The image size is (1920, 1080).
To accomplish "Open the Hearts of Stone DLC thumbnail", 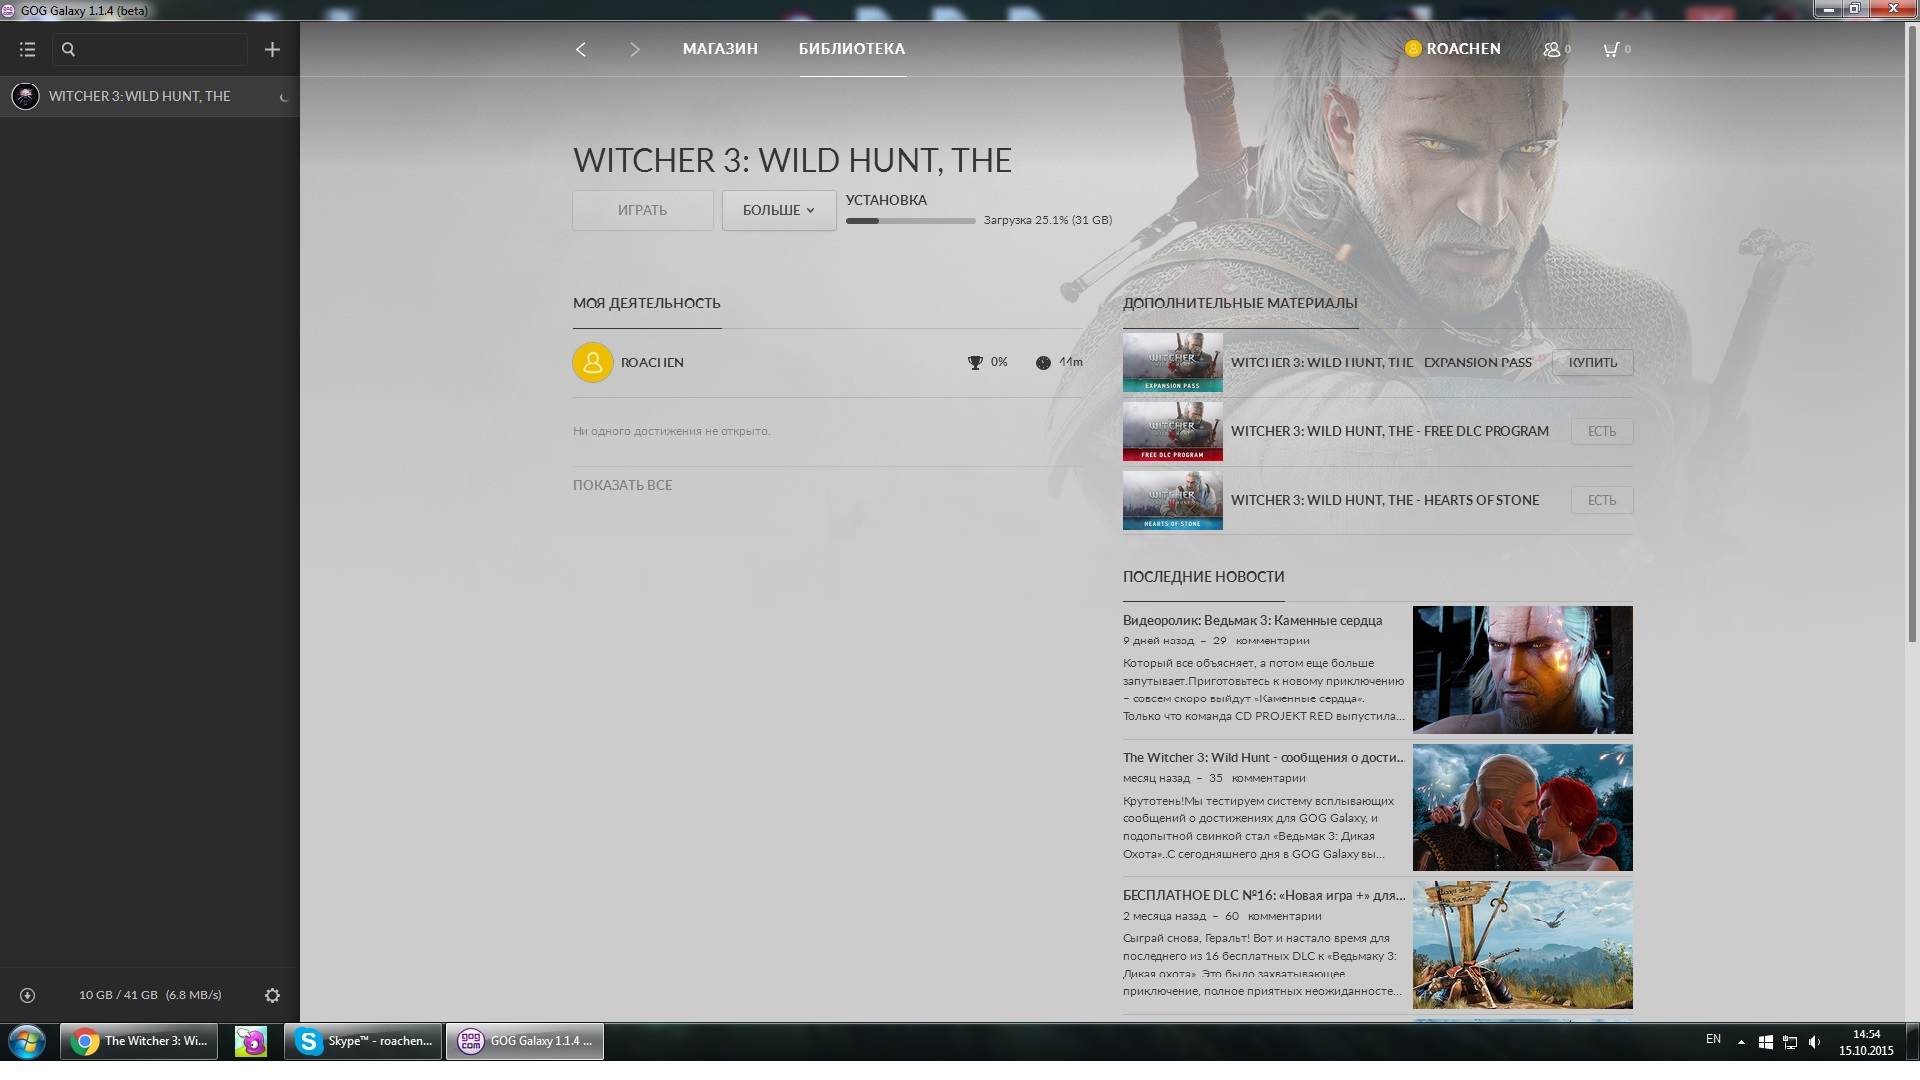I will coord(1172,500).
